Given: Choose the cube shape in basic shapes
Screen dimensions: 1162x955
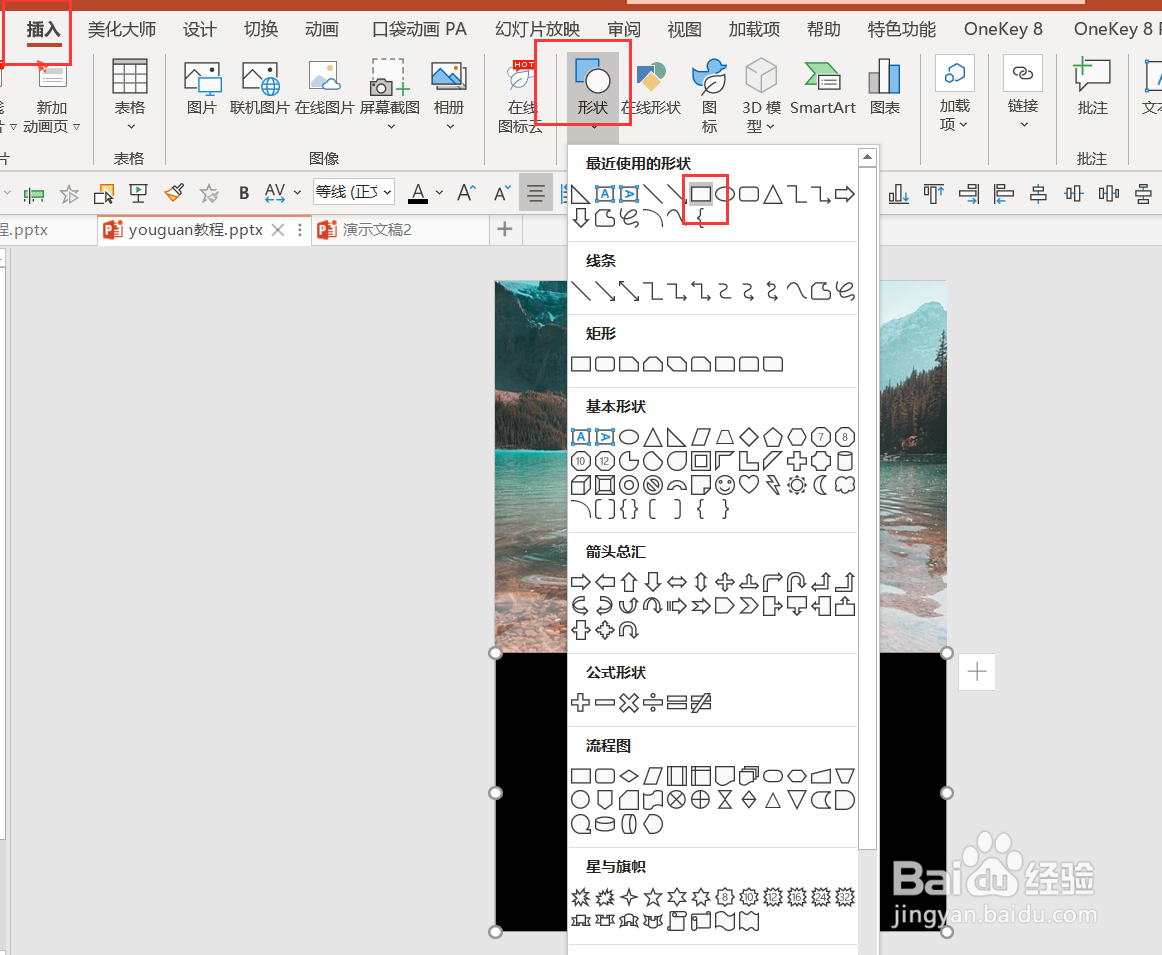Looking at the screenshot, I should coord(581,485).
